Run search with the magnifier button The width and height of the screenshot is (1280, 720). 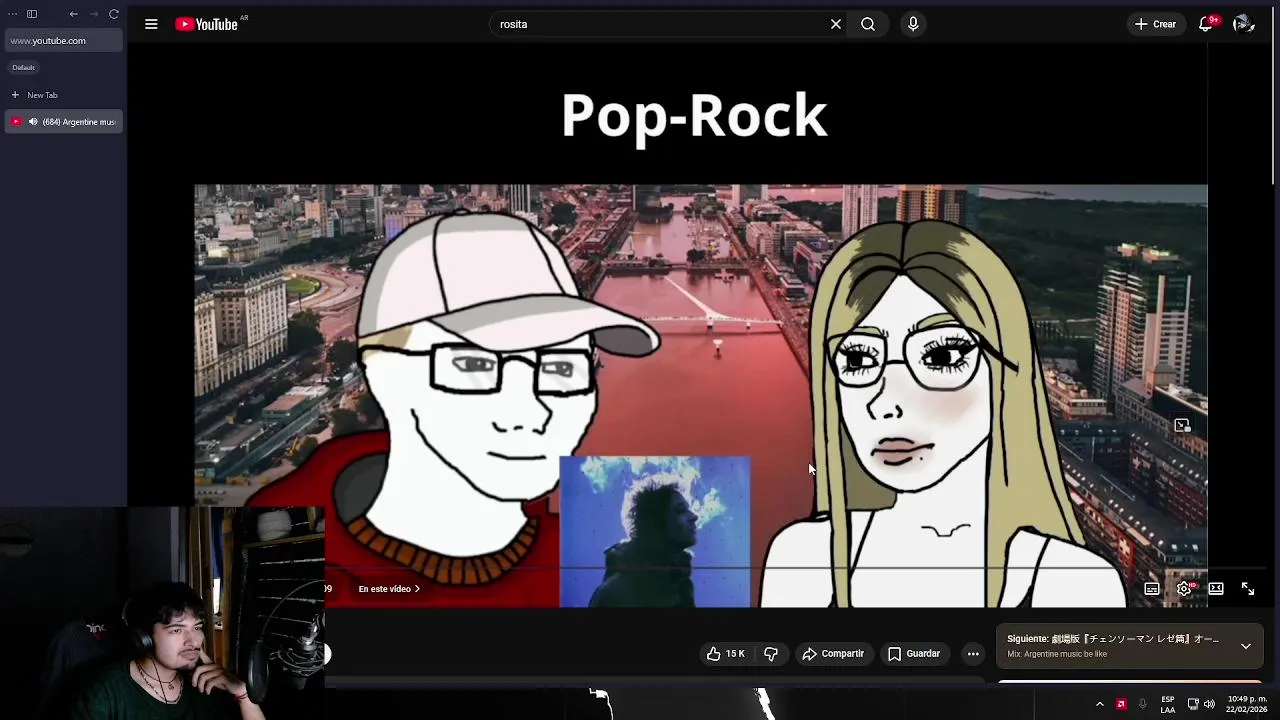(x=868, y=24)
